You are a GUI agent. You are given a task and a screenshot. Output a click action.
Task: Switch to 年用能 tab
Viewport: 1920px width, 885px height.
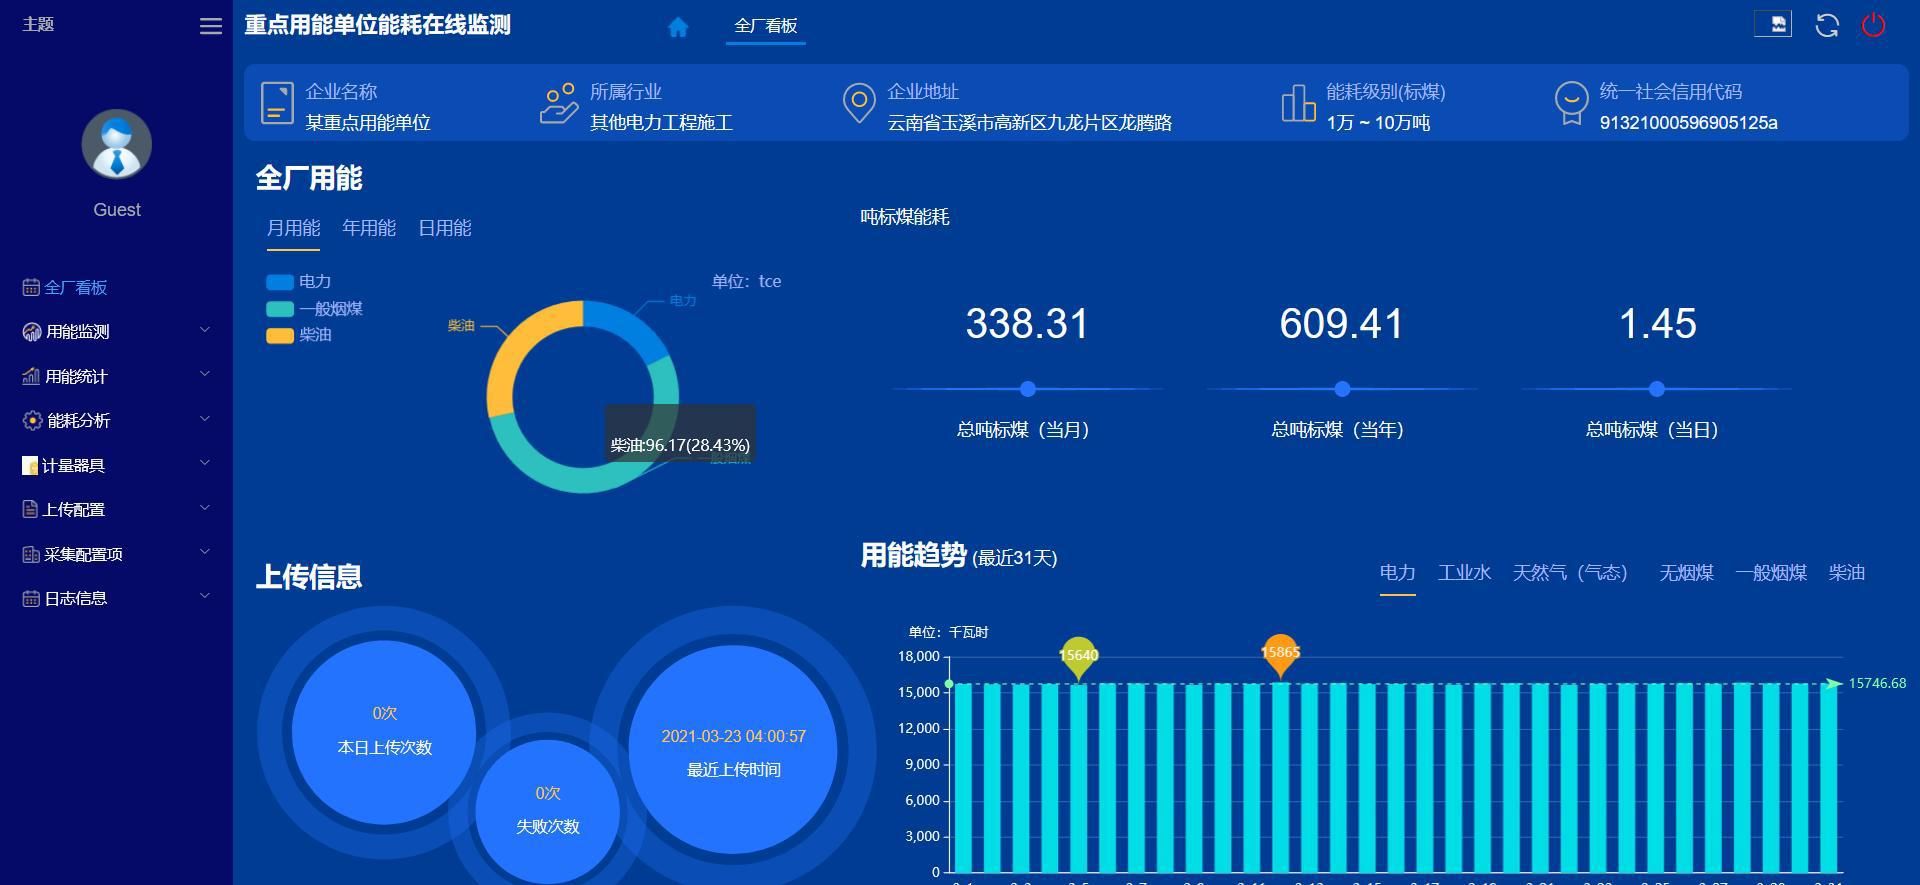coord(369,229)
